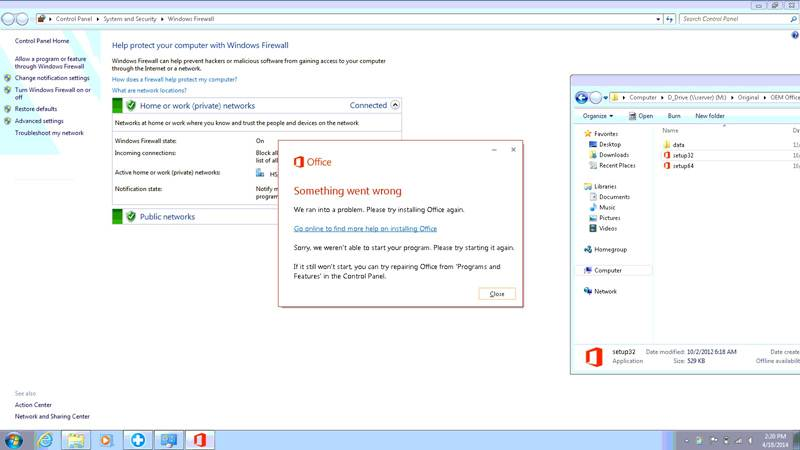The height and width of the screenshot is (450, 800).
Task: Select the data folder in Explorer
Action: (x=678, y=145)
